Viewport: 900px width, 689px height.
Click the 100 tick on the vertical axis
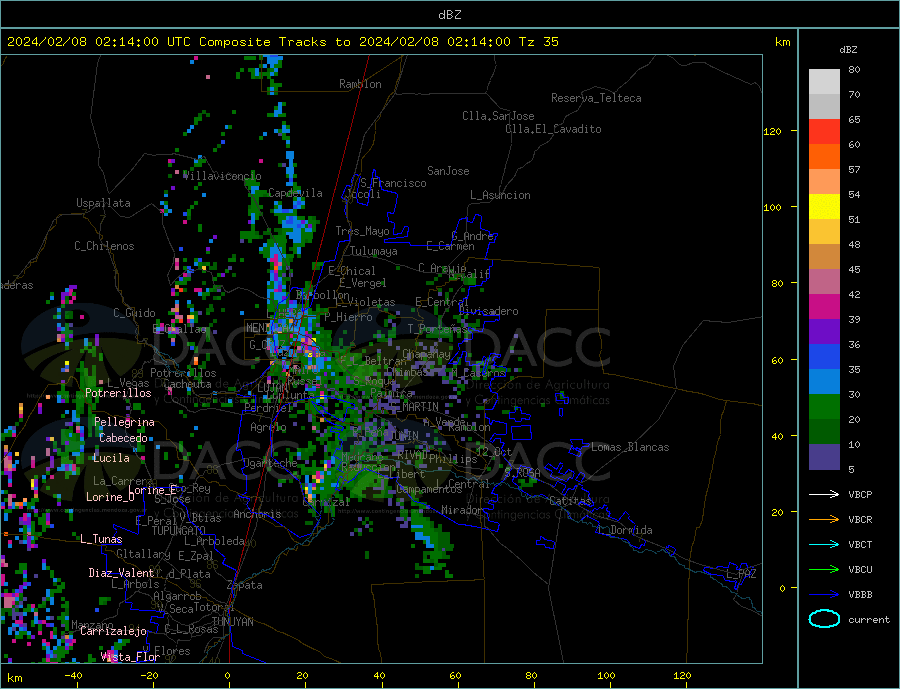pyautogui.click(x=773, y=207)
